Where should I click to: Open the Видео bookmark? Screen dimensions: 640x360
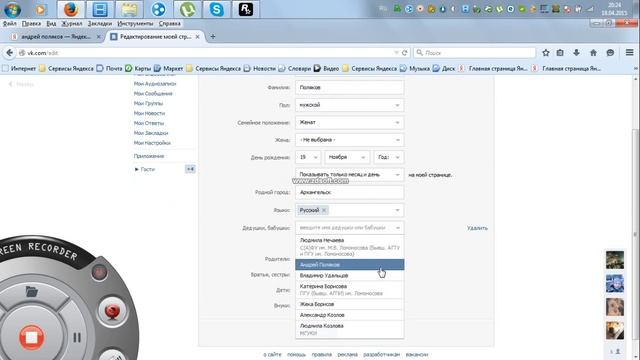[x=327, y=69]
